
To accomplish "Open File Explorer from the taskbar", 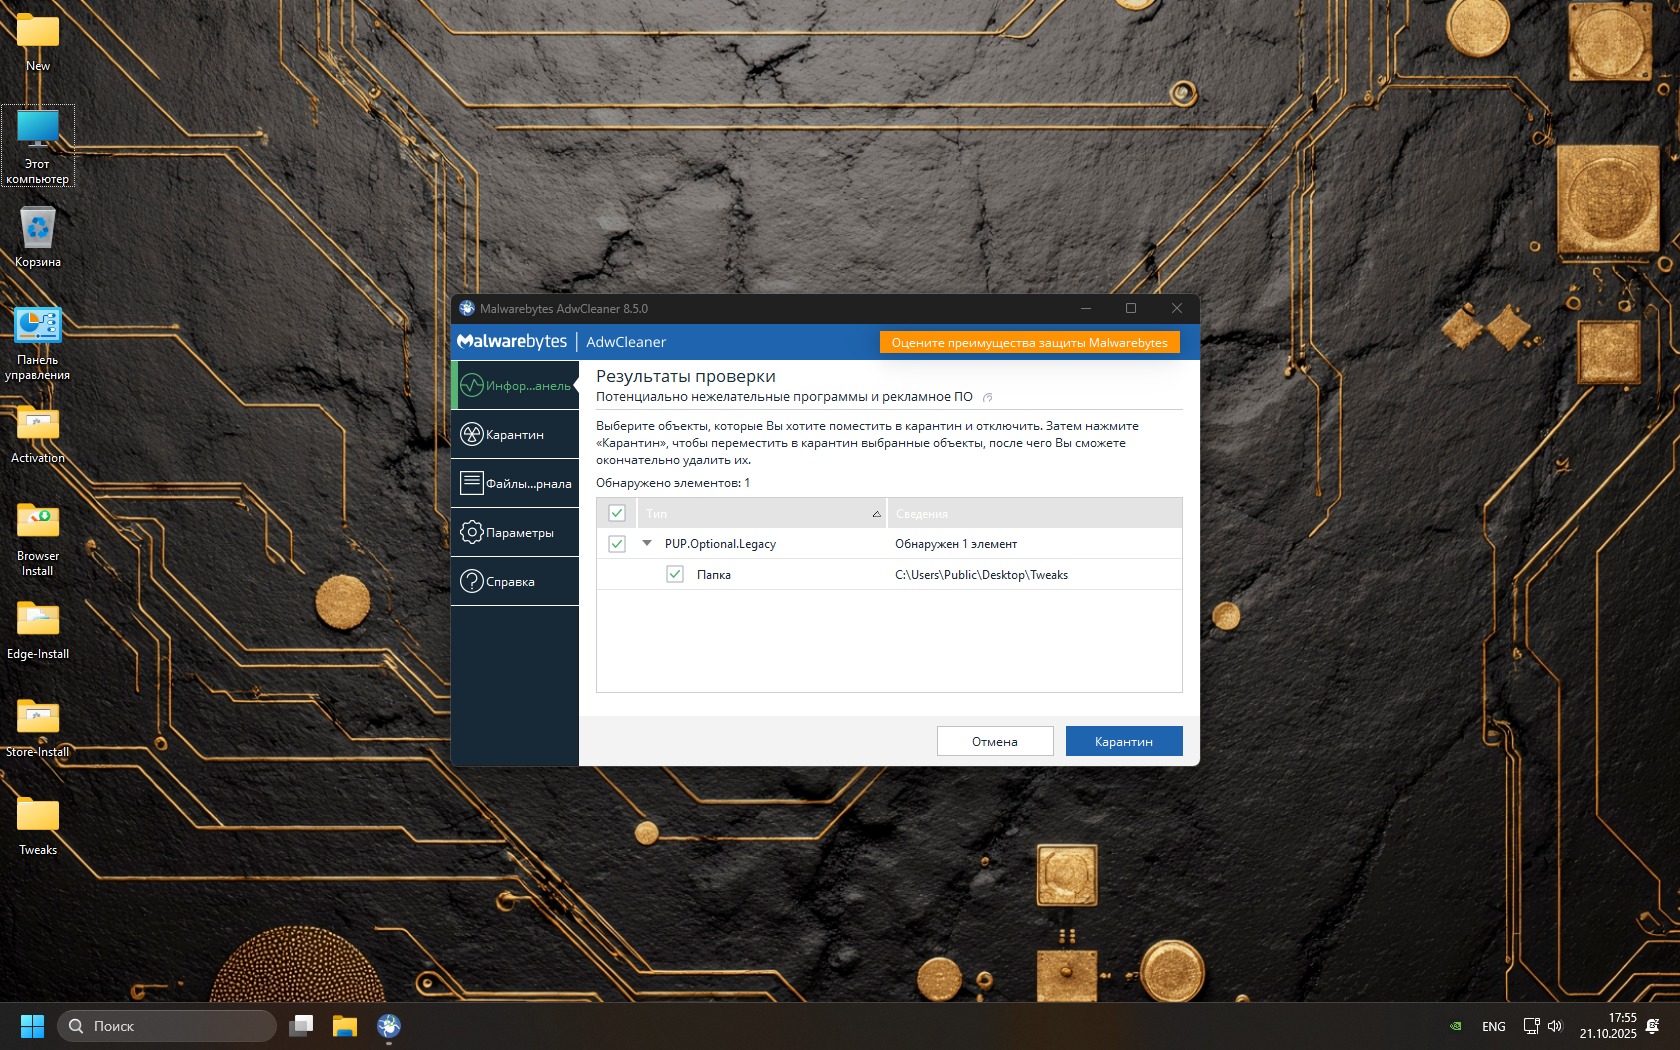I will [x=345, y=1026].
